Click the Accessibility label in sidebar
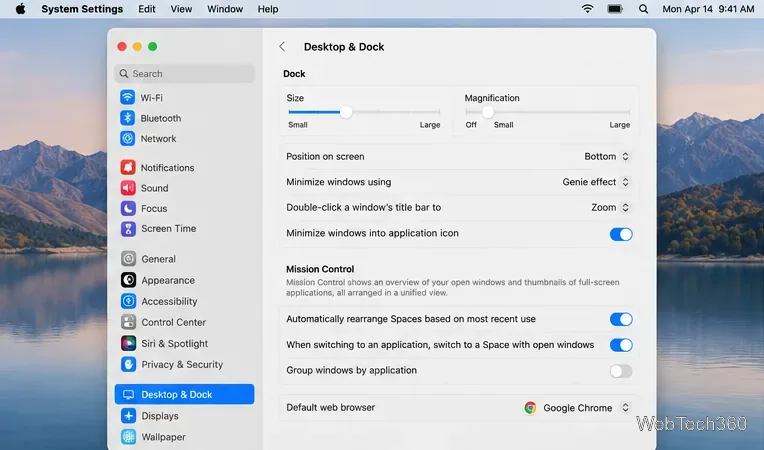 click(169, 301)
